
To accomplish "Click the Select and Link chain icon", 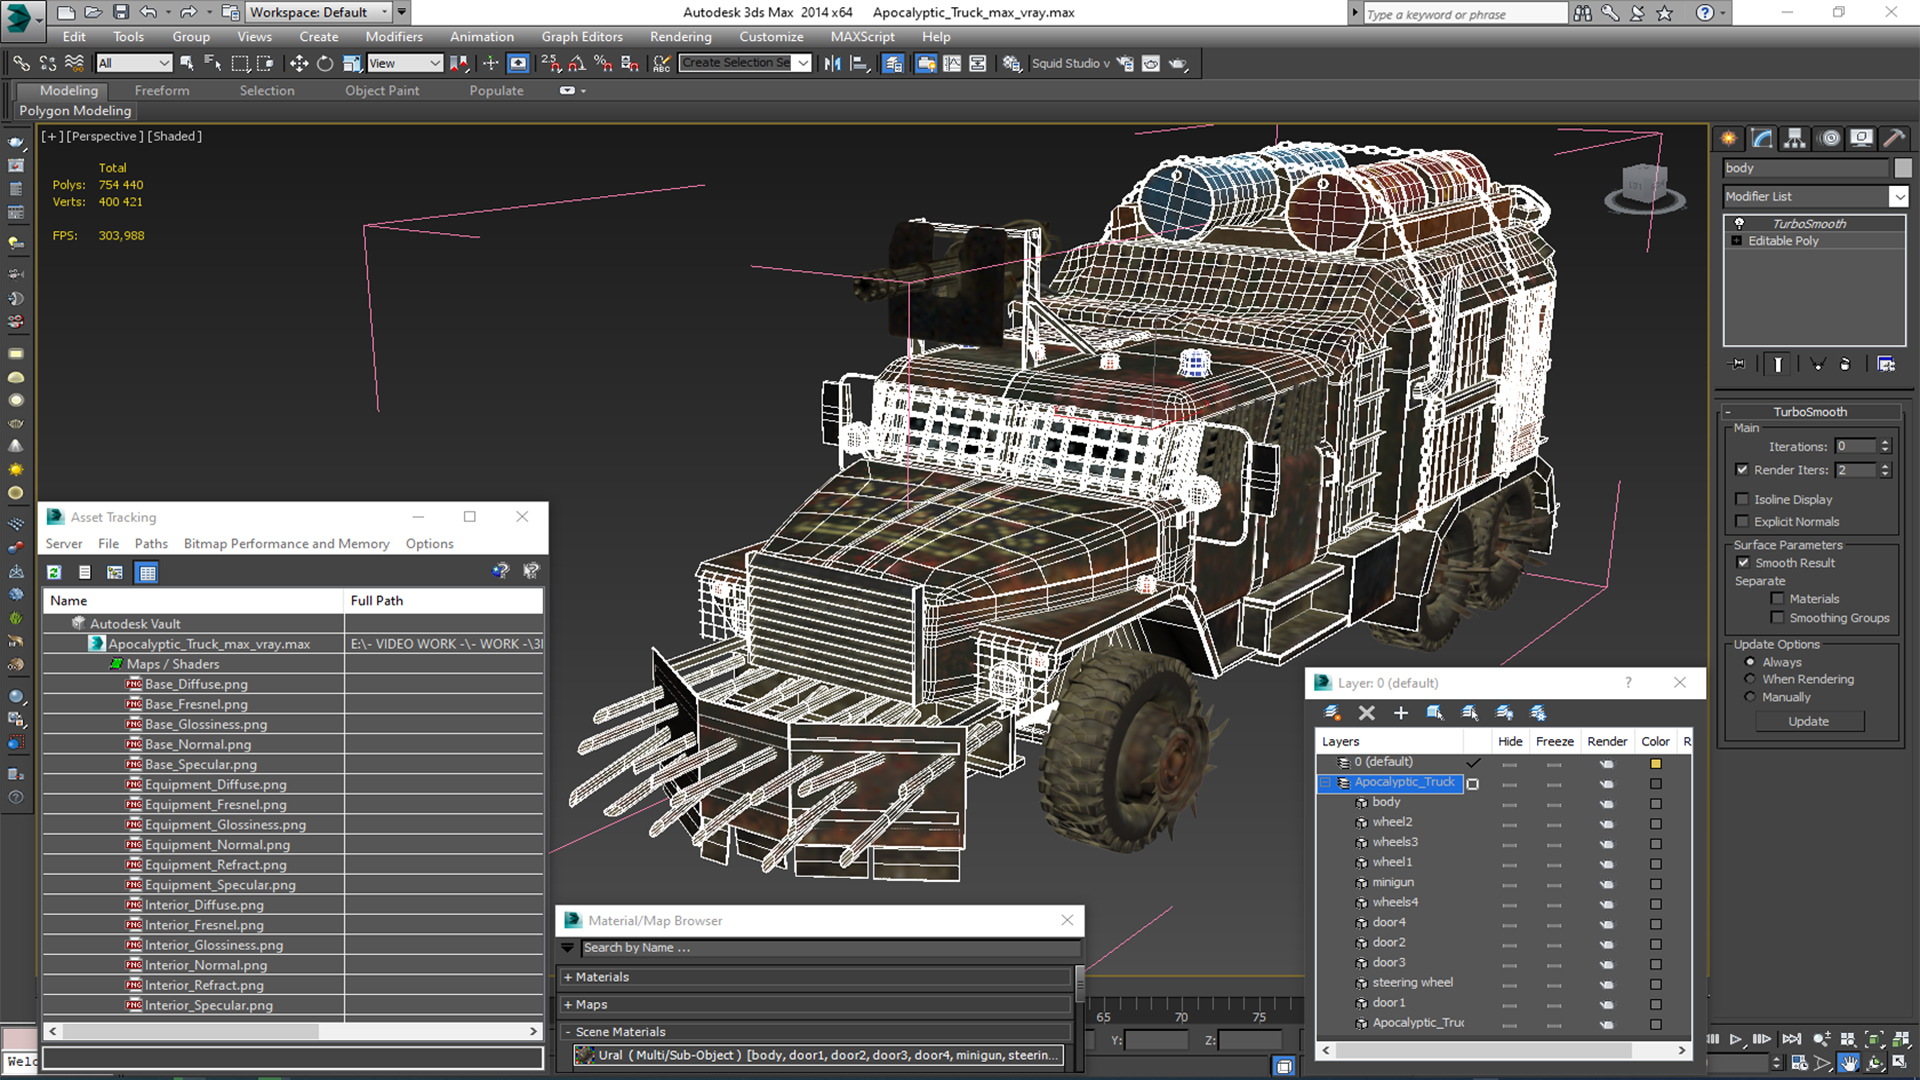I will coord(21,63).
